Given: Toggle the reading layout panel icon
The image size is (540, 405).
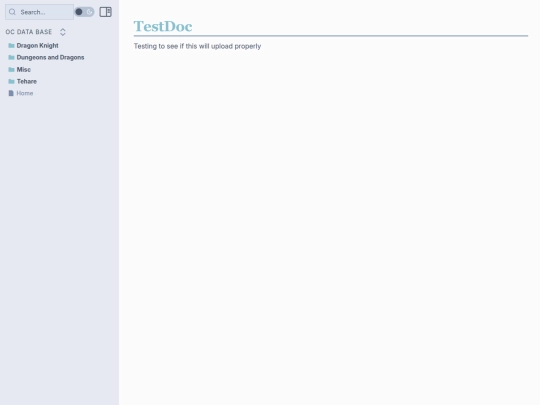Looking at the screenshot, I should (105, 12).
